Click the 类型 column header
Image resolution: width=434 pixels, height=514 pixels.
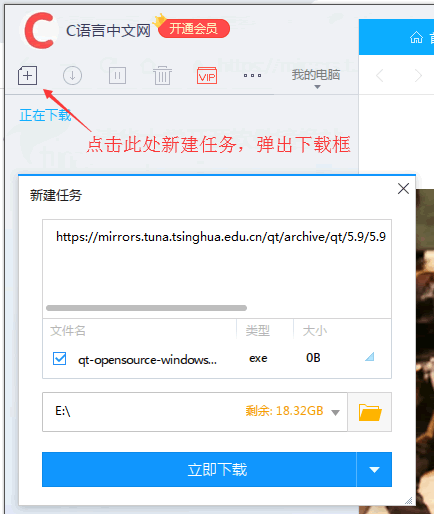click(x=258, y=331)
